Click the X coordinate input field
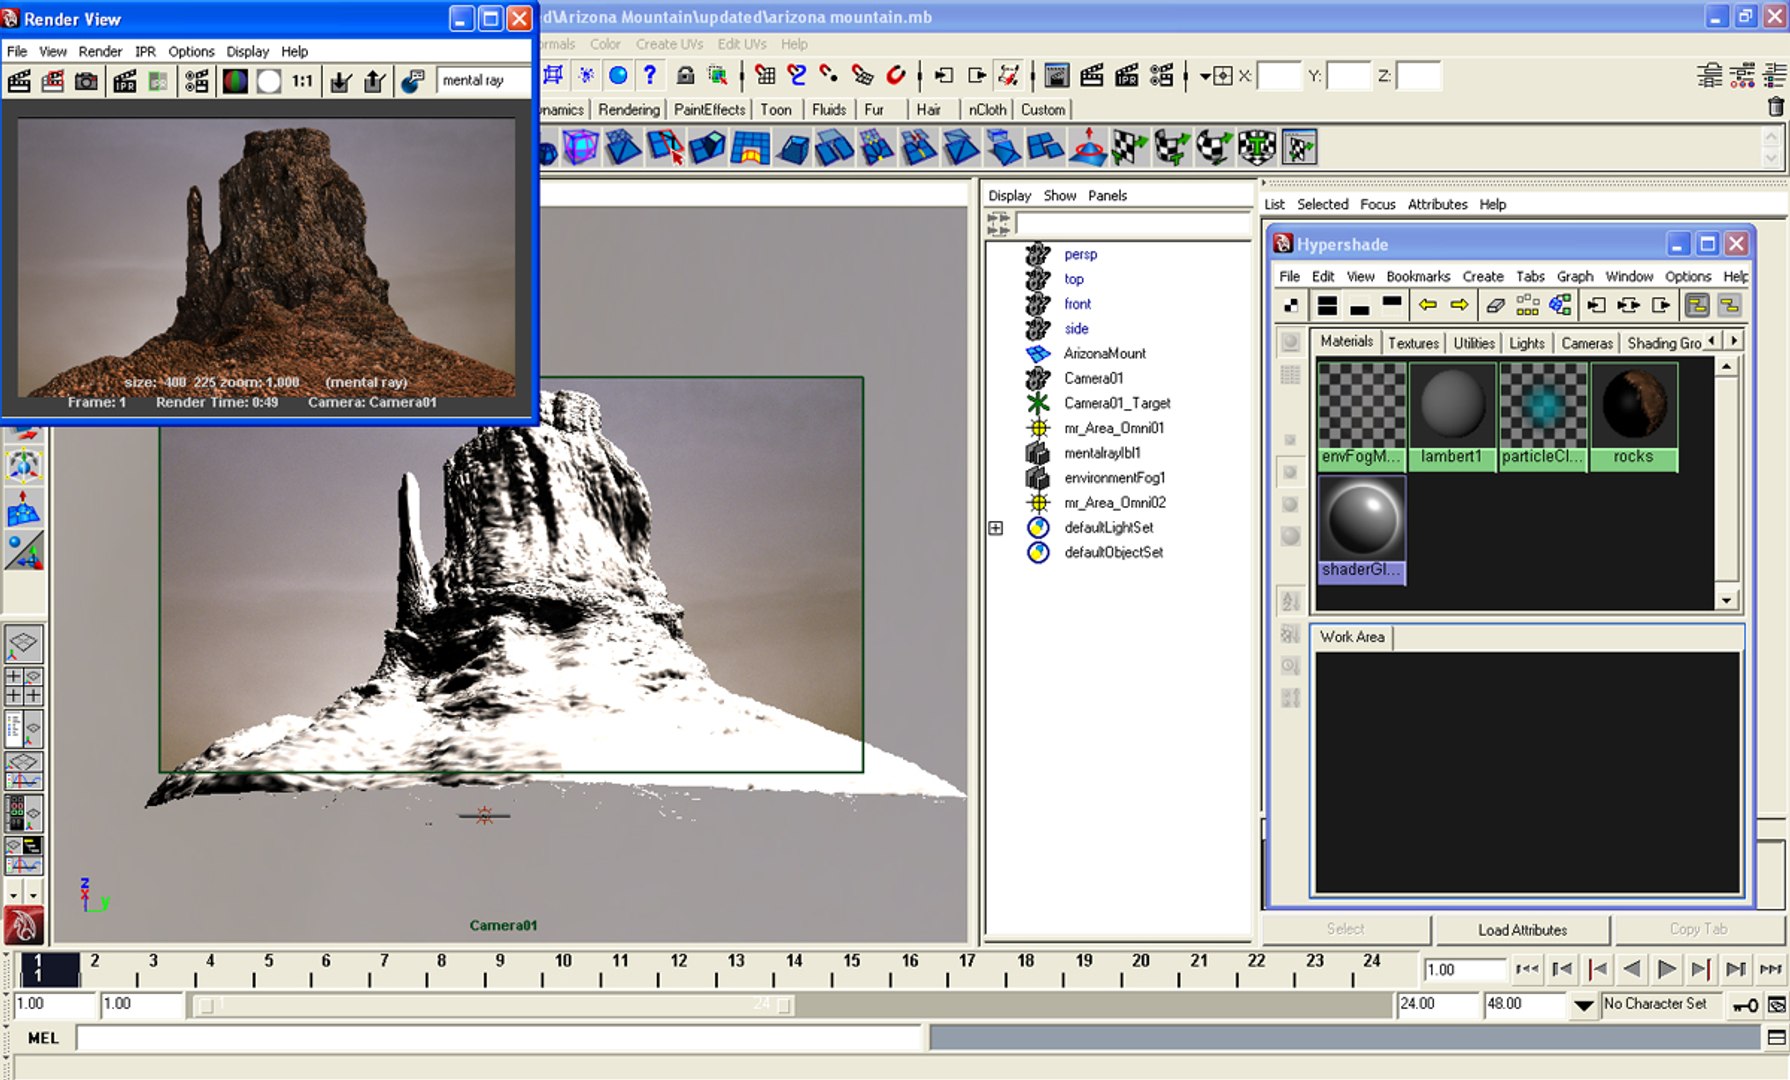The width and height of the screenshot is (1790, 1080). 1279,76
